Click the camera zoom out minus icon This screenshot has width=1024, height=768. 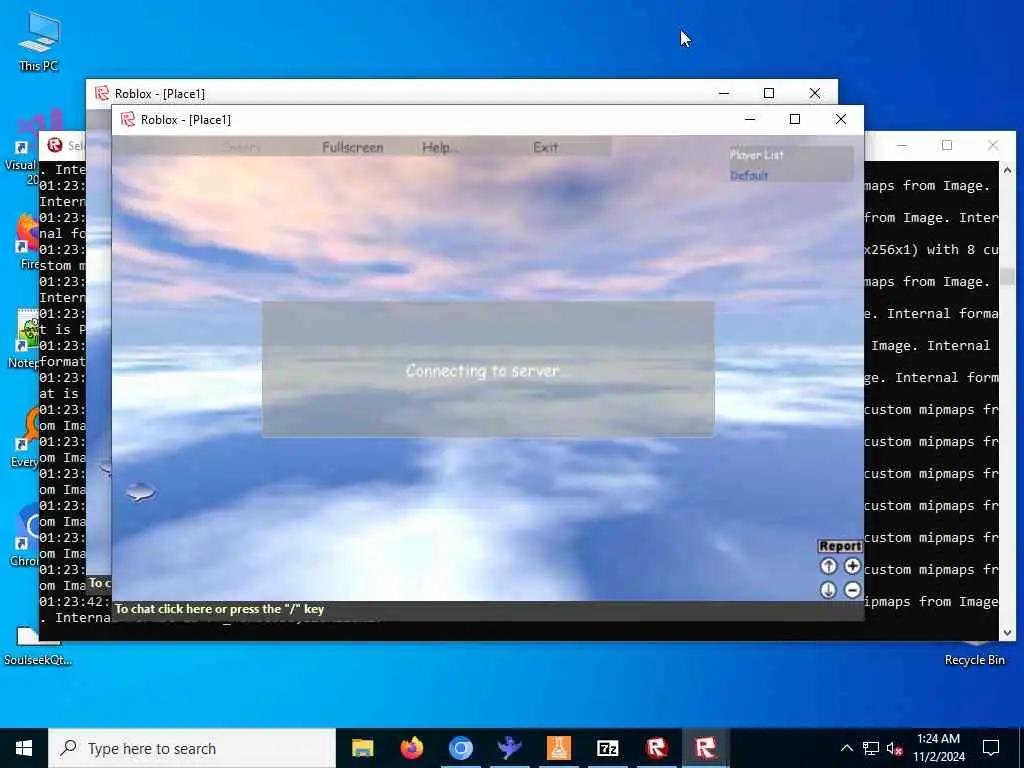[x=852, y=590]
